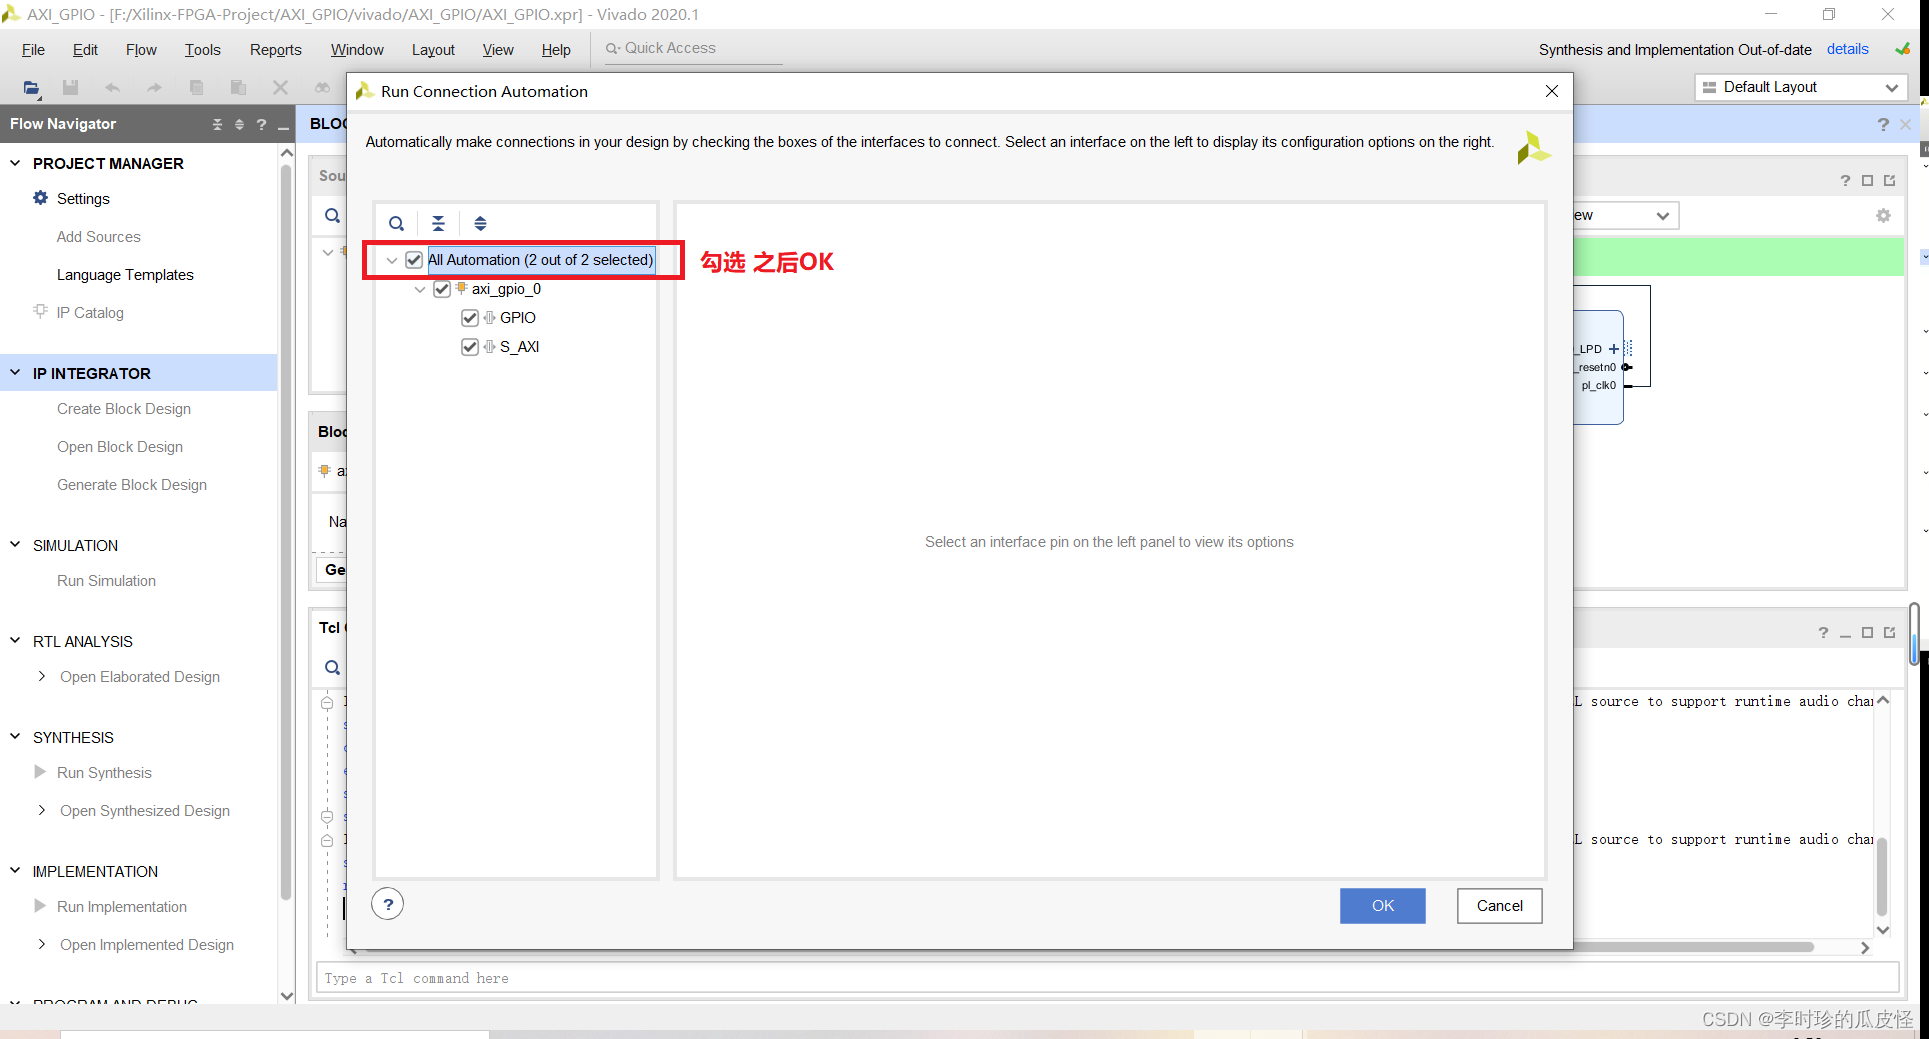Click the Run Synthesis play icon
The height and width of the screenshot is (1039, 1929).
pyautogui.click(x=40, y=772)
